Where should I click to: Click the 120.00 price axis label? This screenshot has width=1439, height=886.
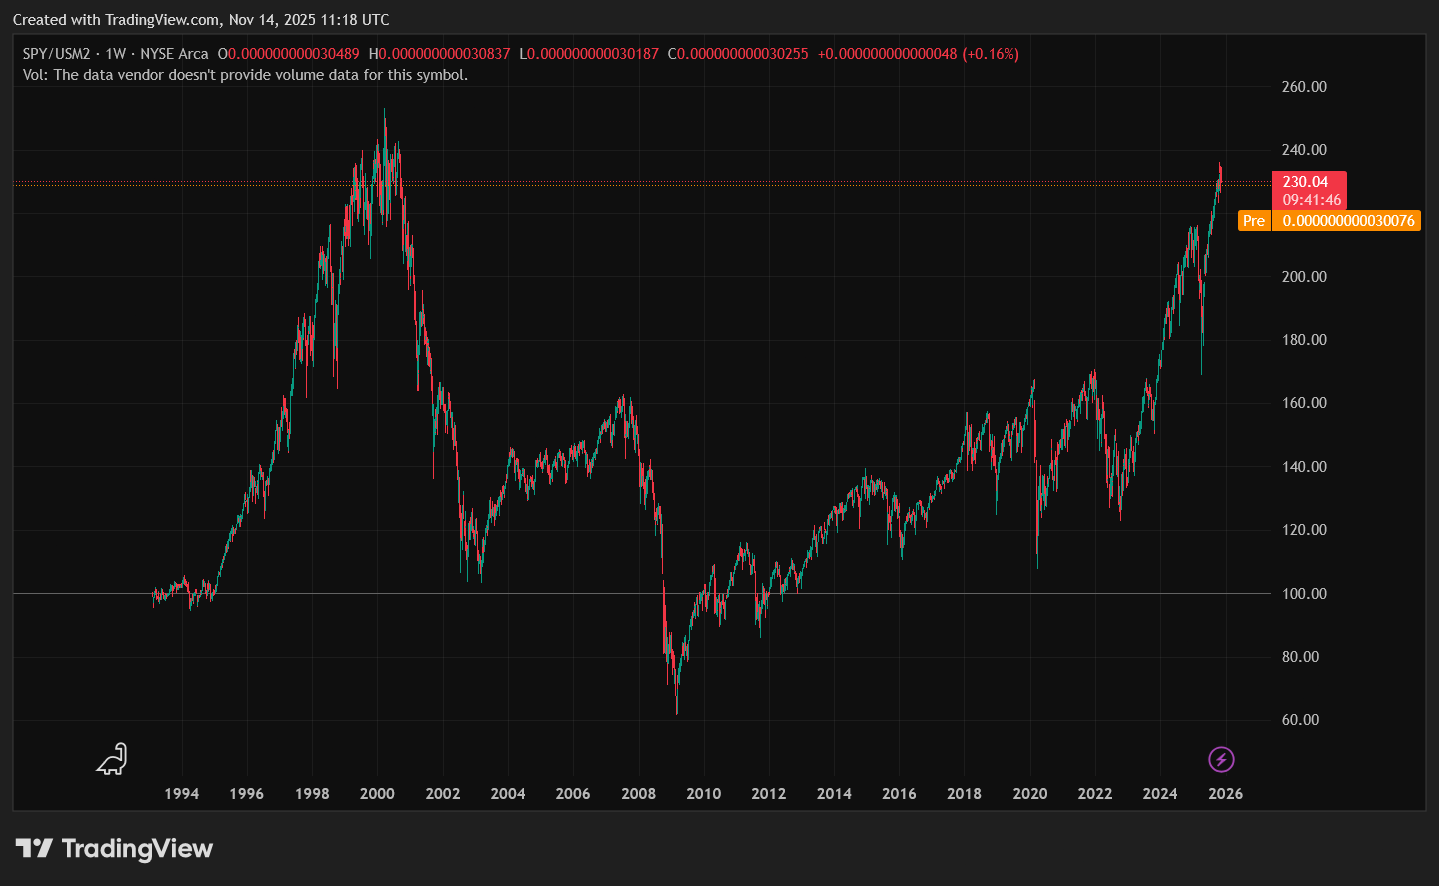click(1304, 530)
